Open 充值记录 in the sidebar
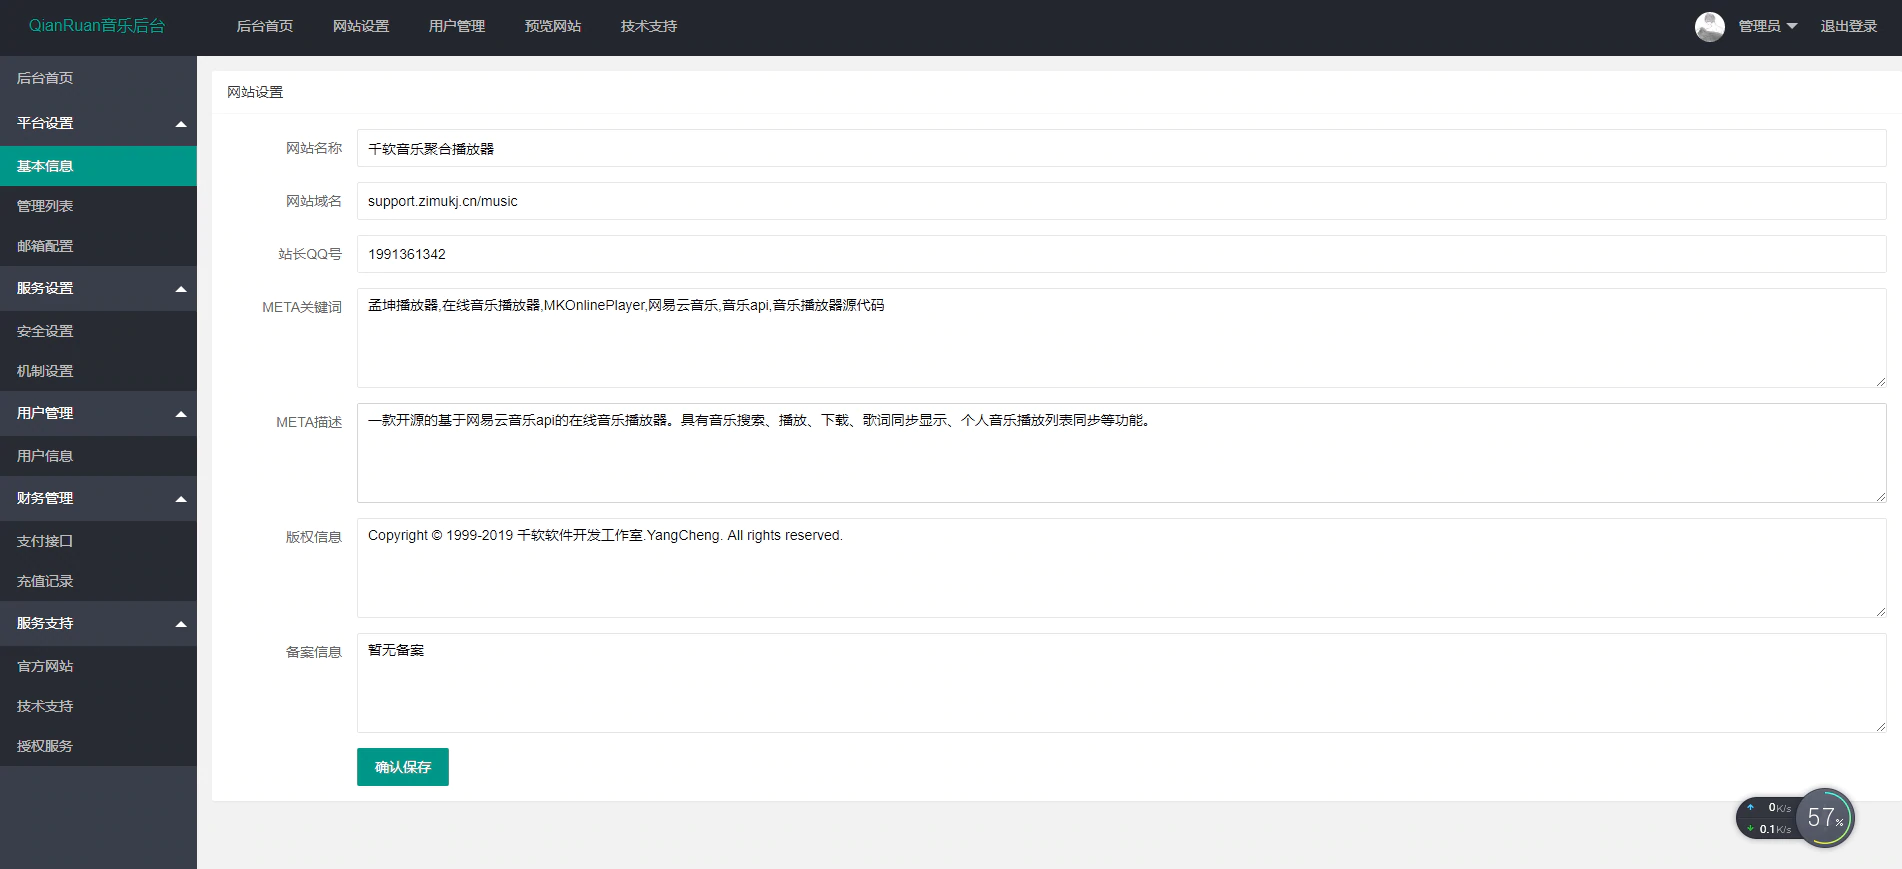Screen dimensions: 1902x869 (x=98, y=581)
